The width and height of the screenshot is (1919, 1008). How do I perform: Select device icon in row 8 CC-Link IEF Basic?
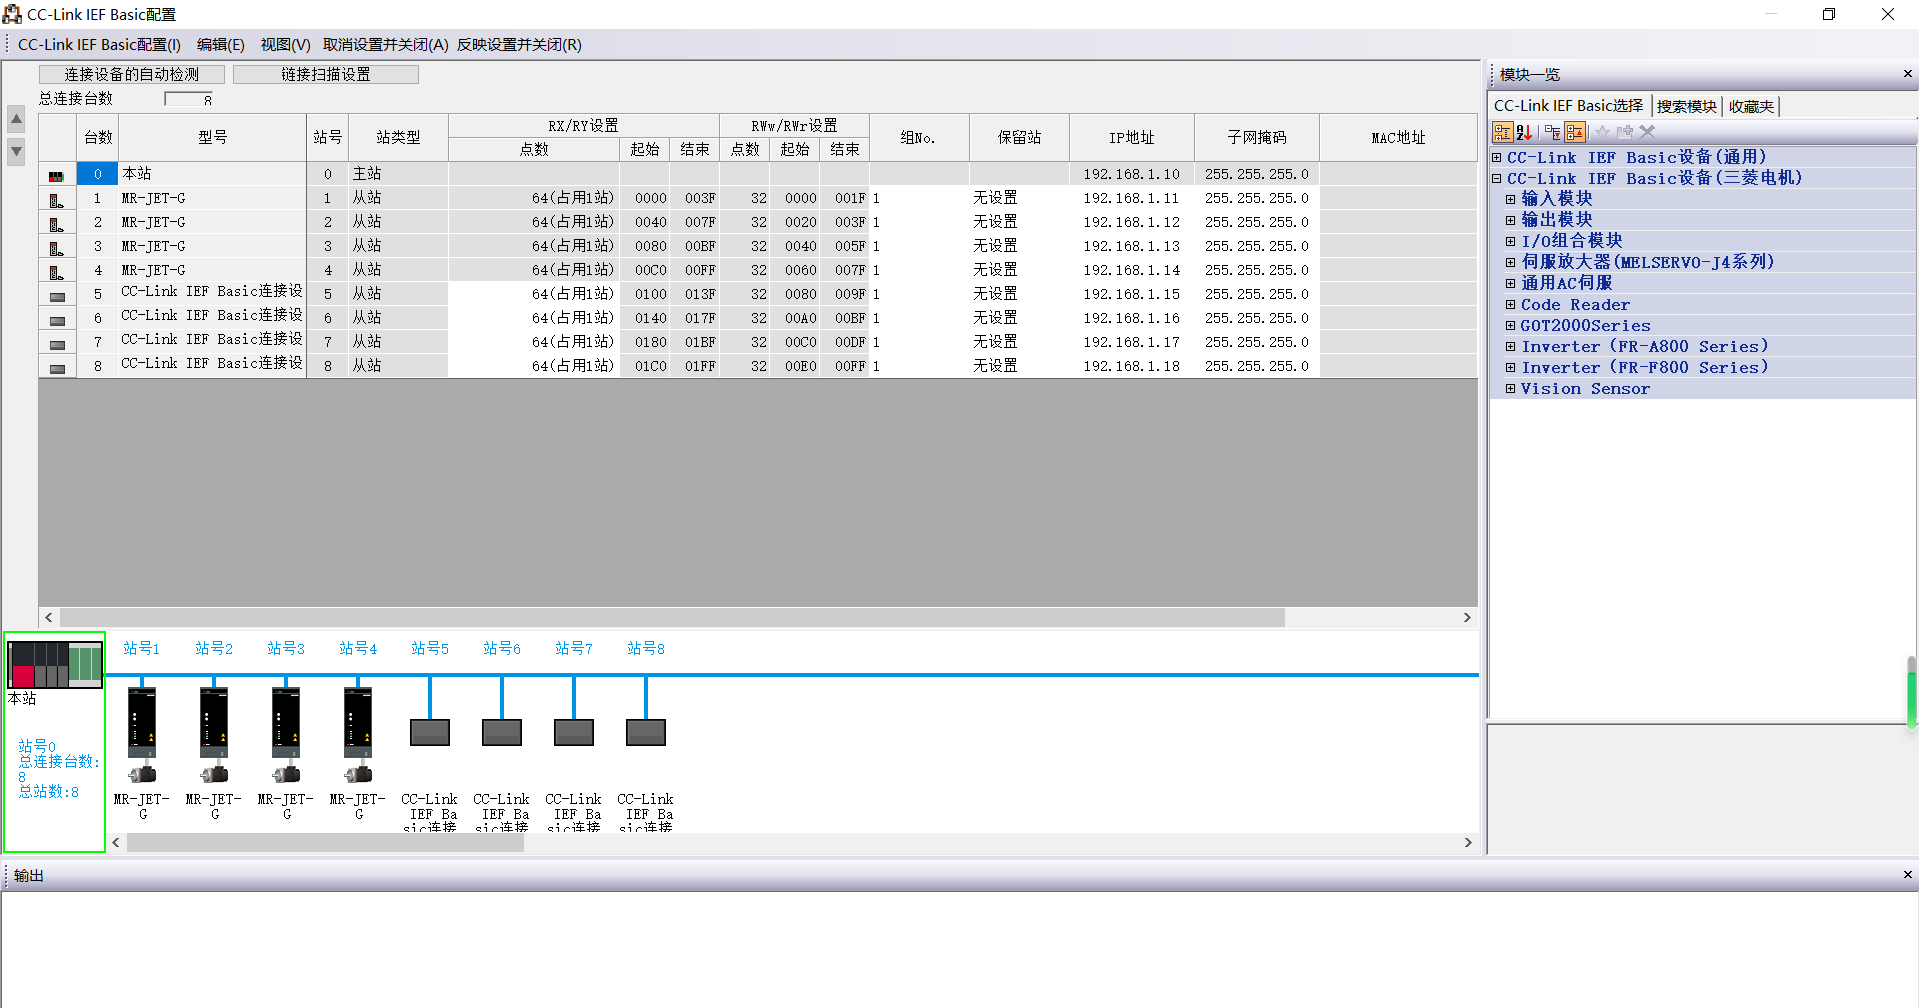[57, 368]
